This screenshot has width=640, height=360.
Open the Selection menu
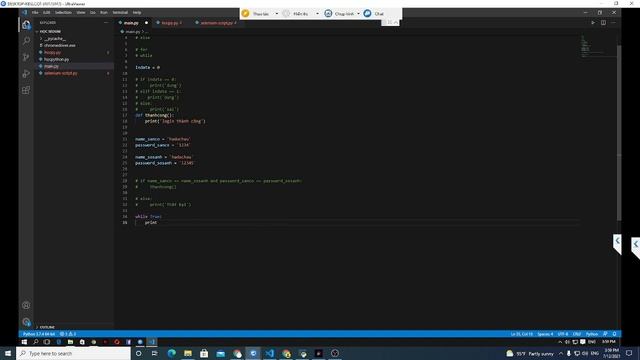click(x=63, y=12)
